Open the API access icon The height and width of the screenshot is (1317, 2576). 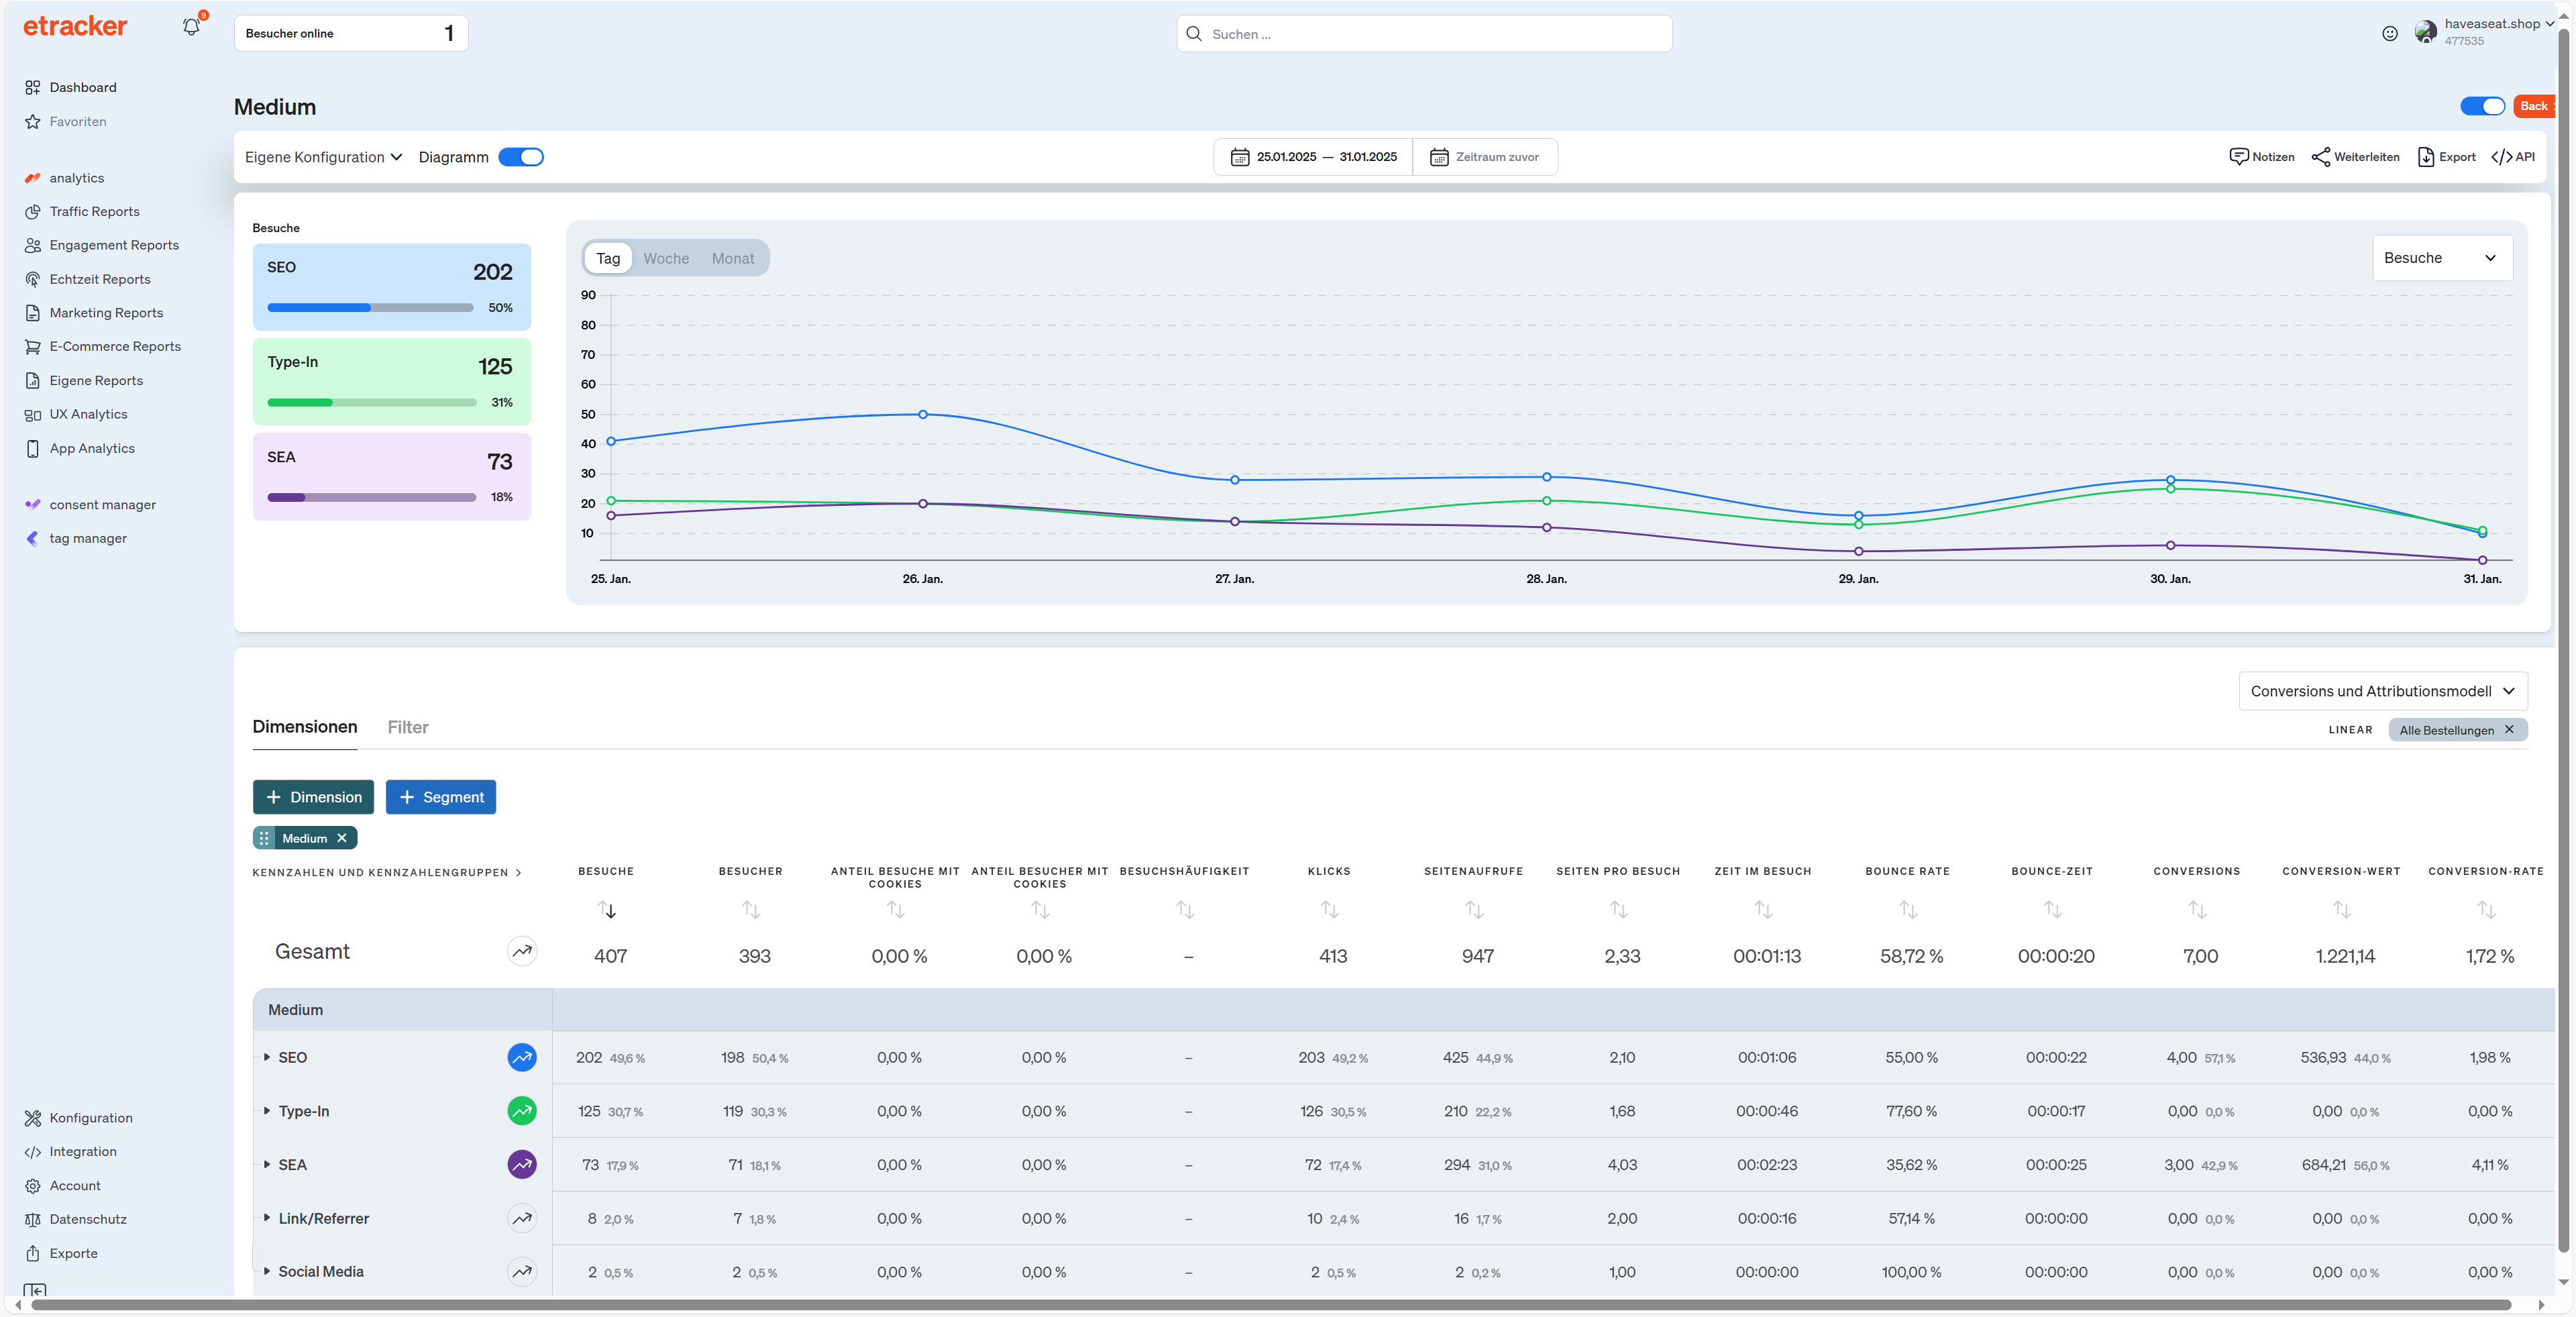click(x=2513, y=157)
